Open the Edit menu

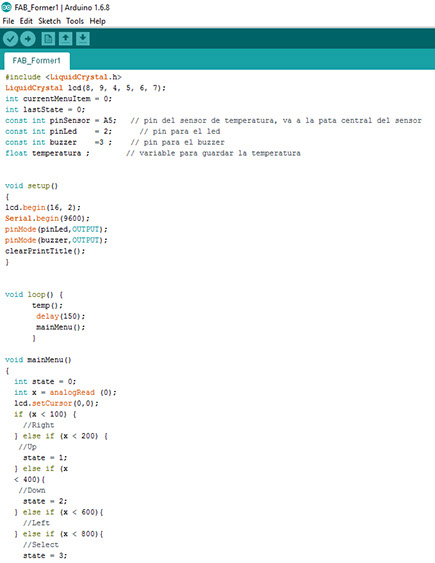click(x=26, y=21)
